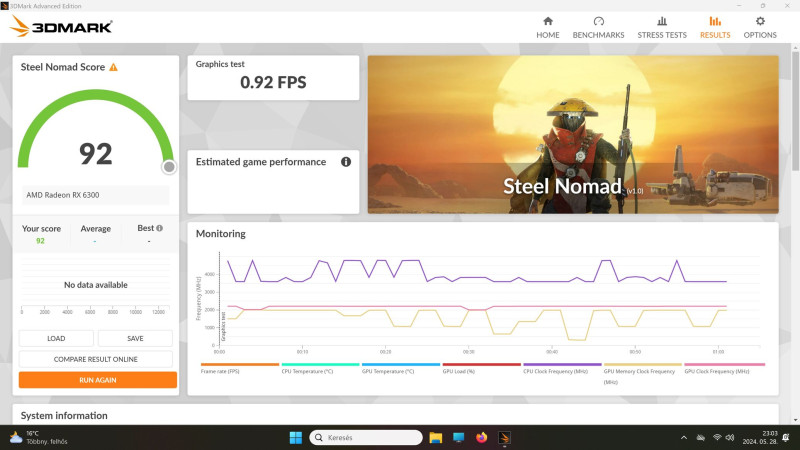This screenshot has height=450, width=800.
Task: Click the info icon for Estimated game performance
Action: (346, 162)
